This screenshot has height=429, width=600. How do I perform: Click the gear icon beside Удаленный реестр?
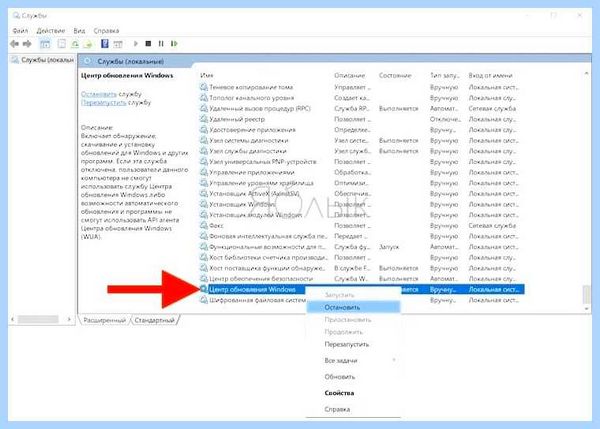click(x=204, y=119)
